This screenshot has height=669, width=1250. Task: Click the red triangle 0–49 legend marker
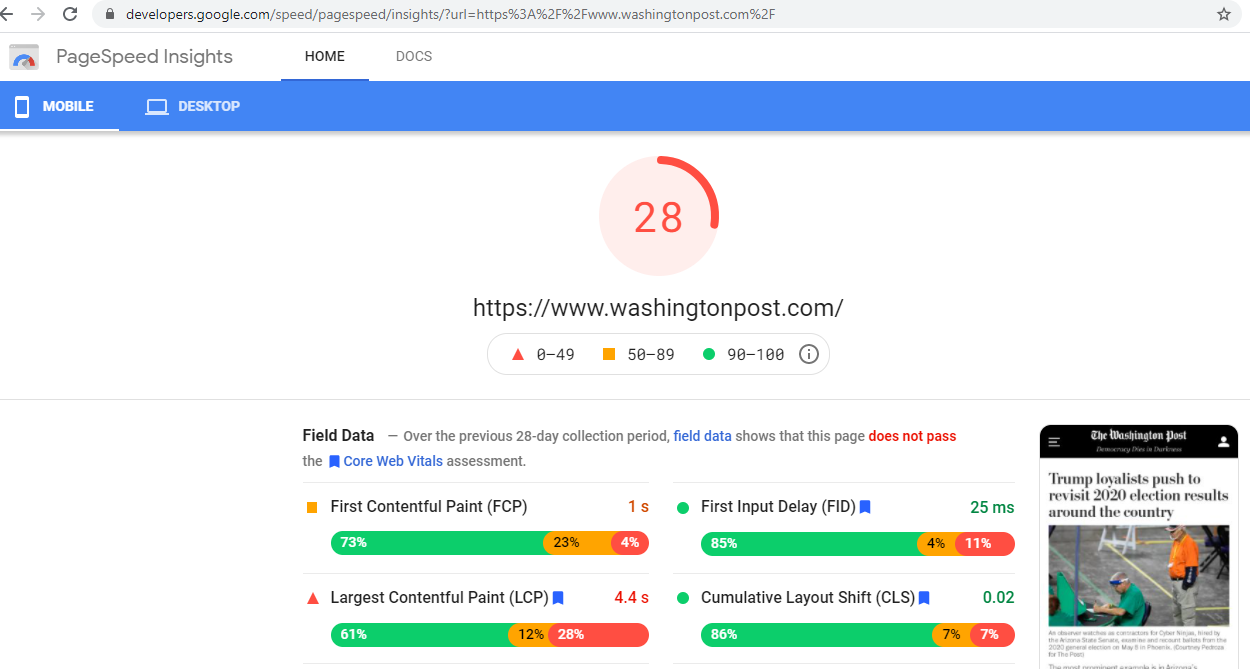[518, 354]
